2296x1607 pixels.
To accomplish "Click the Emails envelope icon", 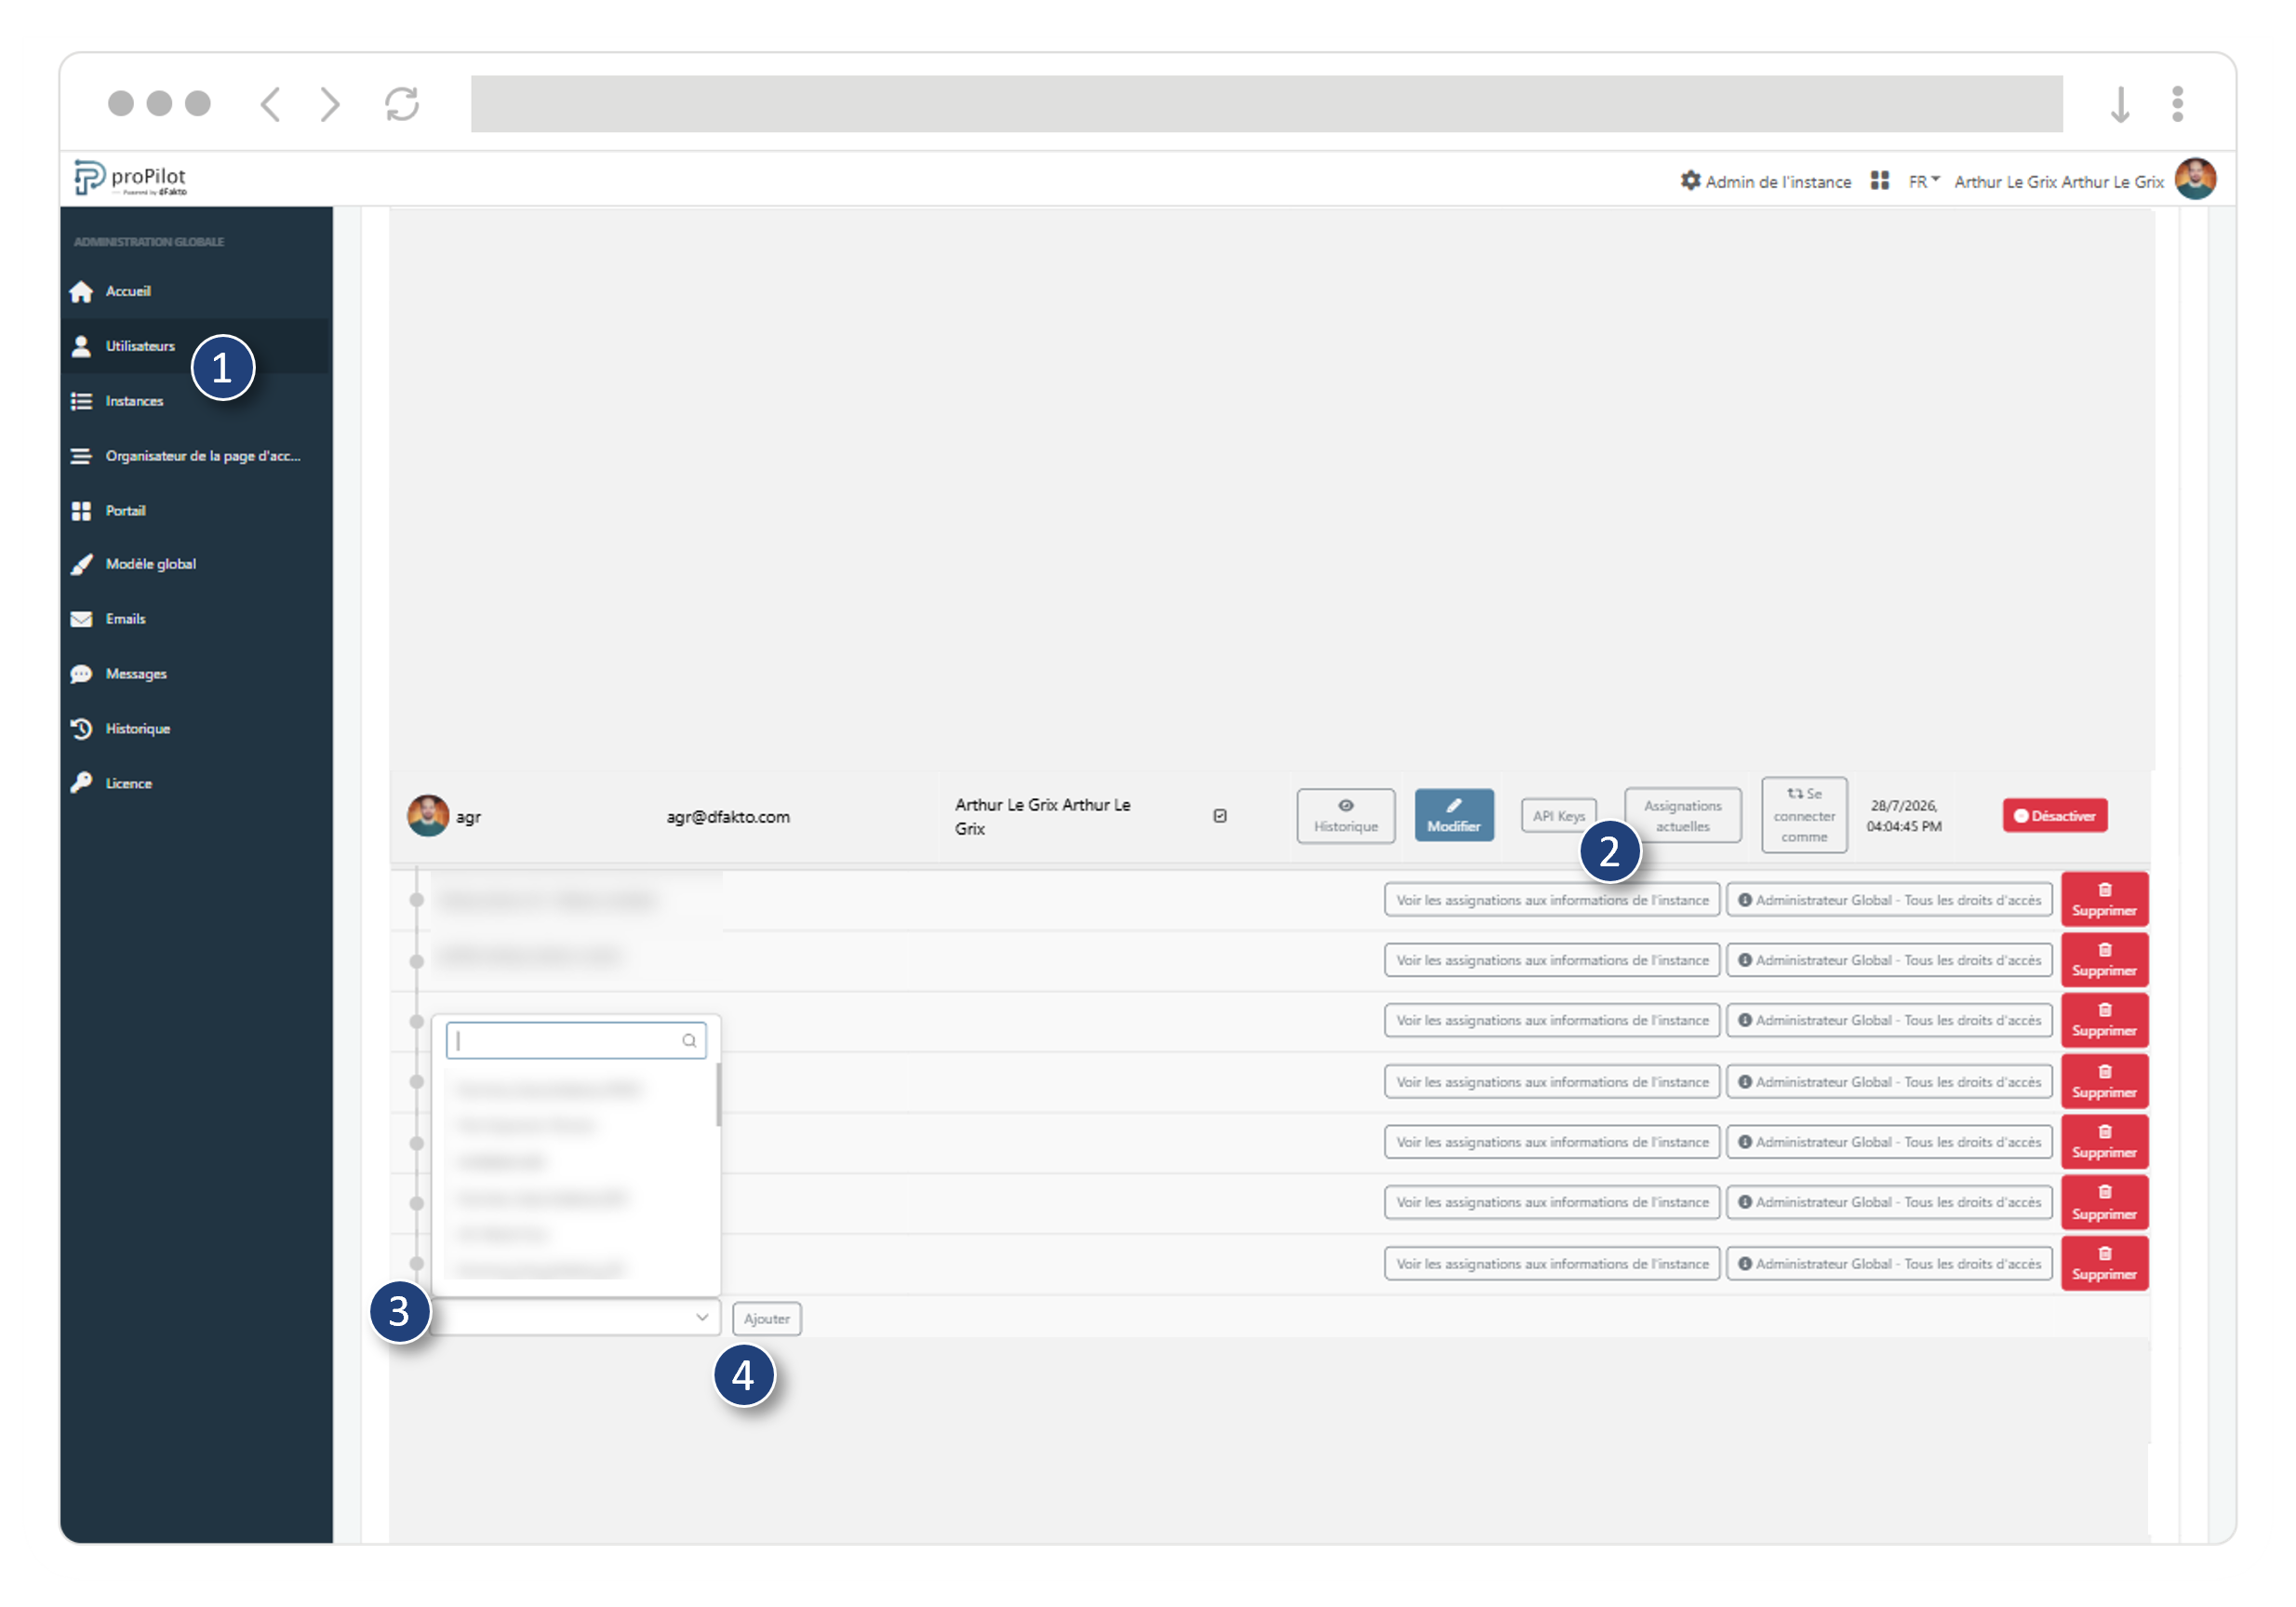I will (81, 620).
